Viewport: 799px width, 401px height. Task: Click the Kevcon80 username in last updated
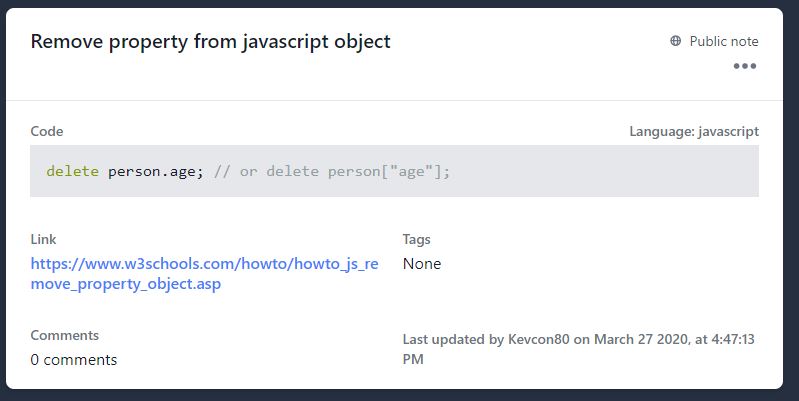click(x=539, y=339)
